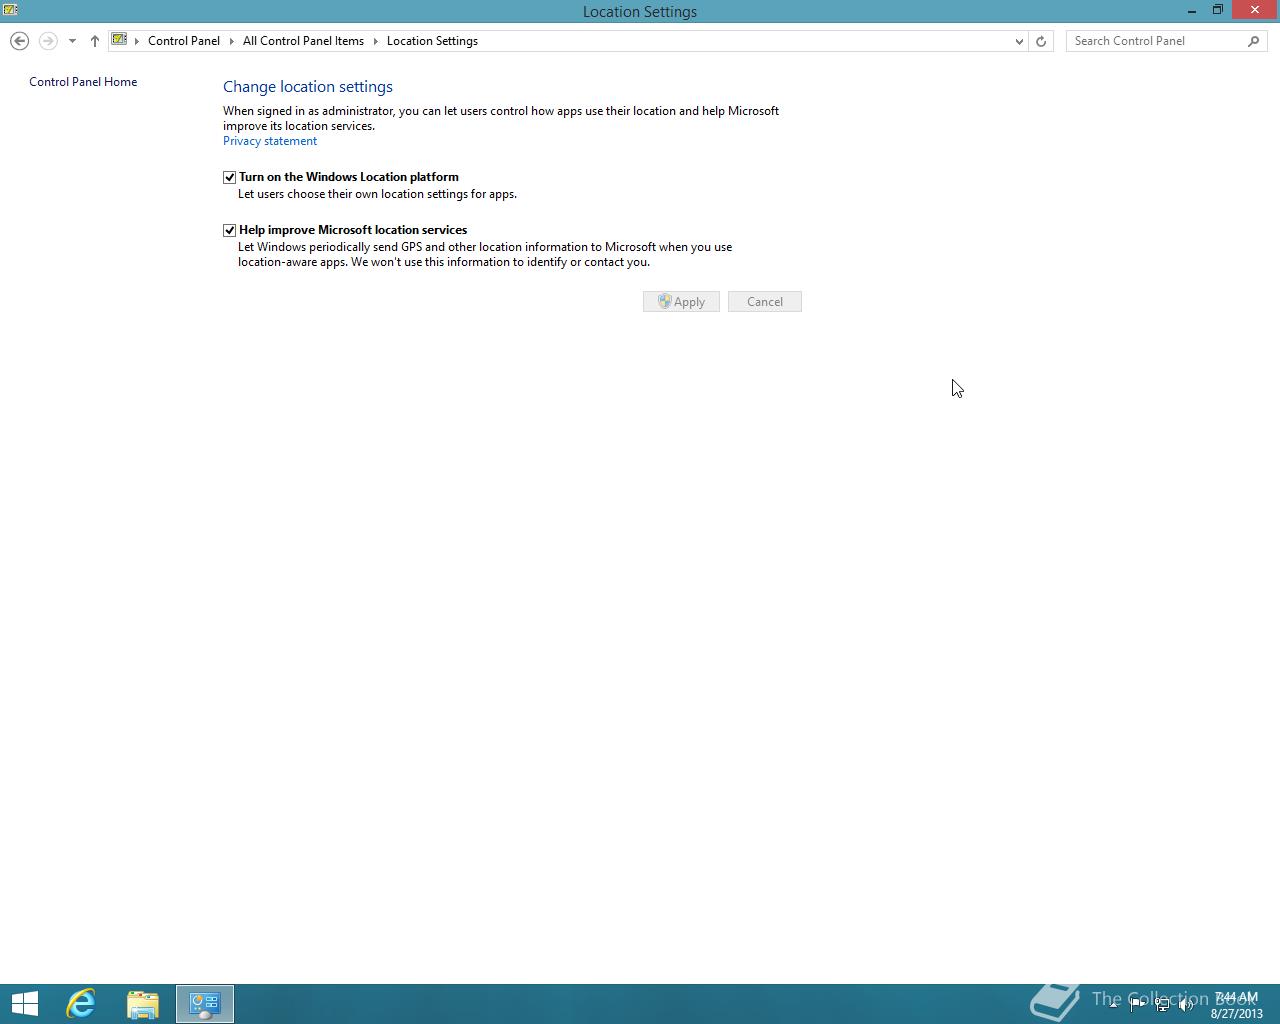The height and width of the screenshot is (1024, 1280).
Task: Click the Apply button
Action: (681, 302)
